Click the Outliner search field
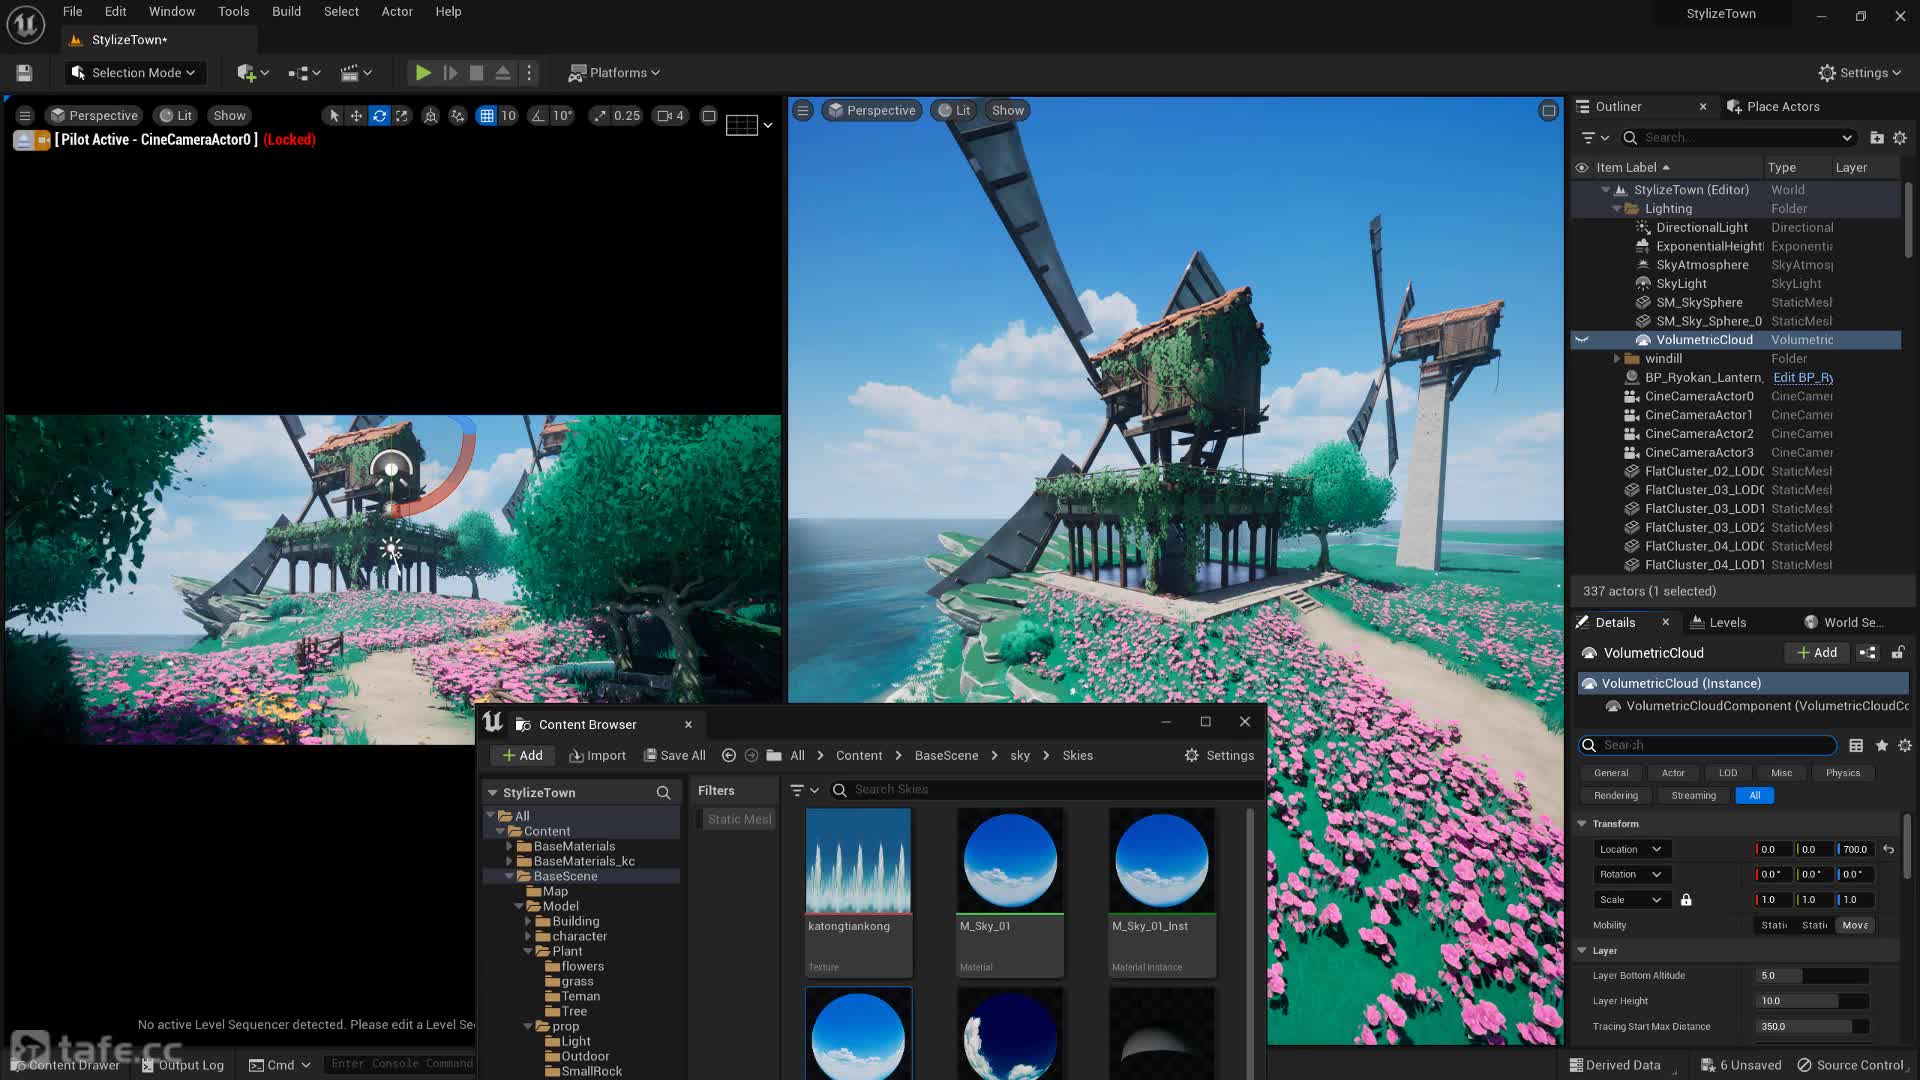This screenshot has width=1920, height=1080. (x=1738, y=138)
